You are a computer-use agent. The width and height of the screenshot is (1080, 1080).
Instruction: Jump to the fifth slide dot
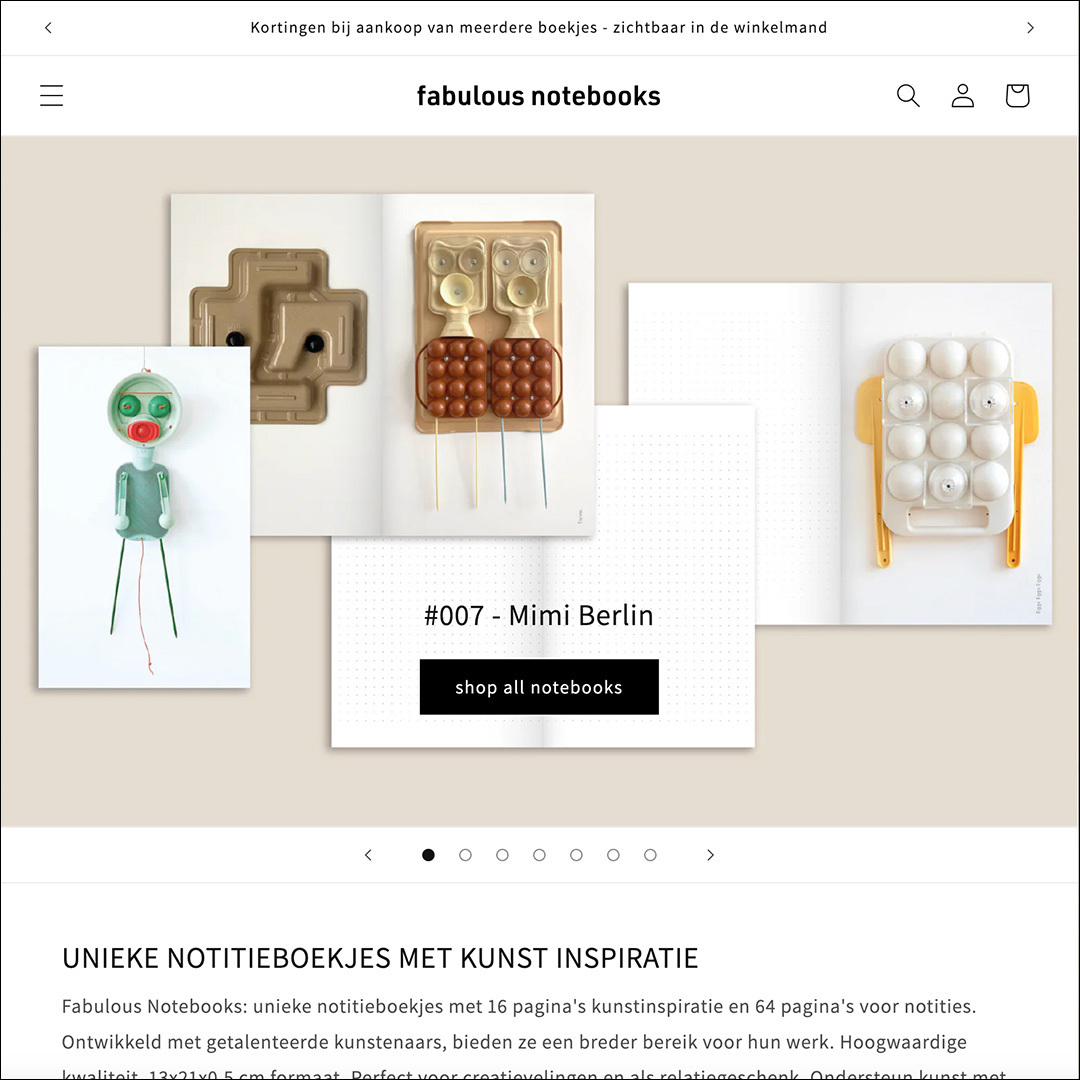point(577,855)
